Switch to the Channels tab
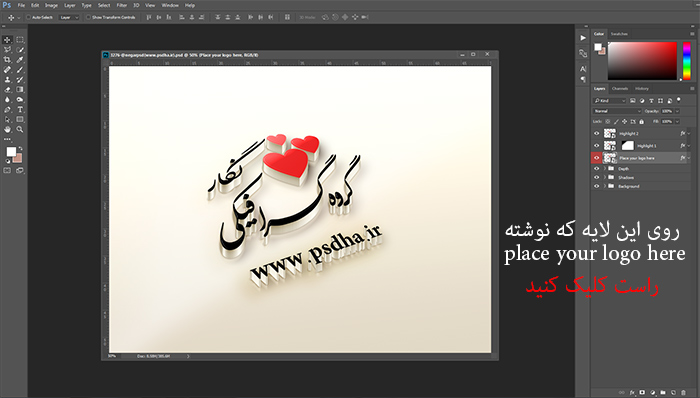 click(x=620, y=89)
